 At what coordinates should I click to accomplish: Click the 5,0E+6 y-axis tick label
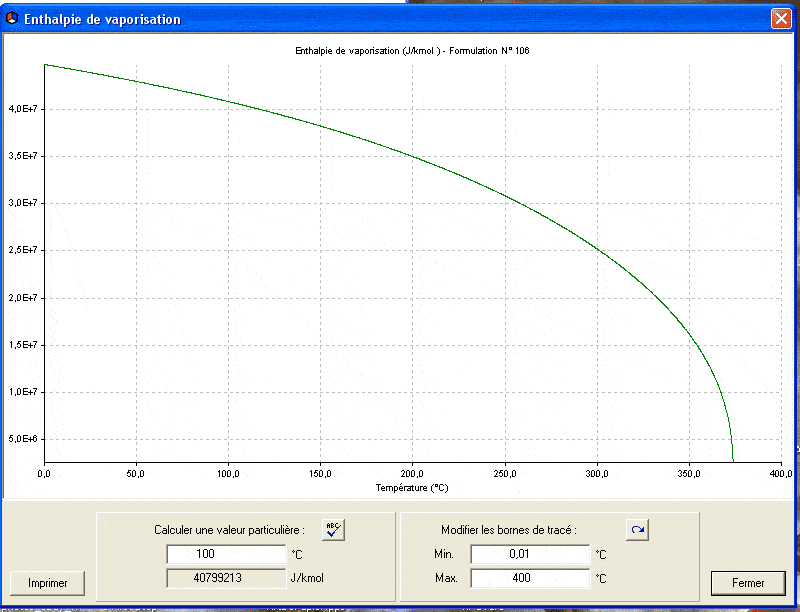(23, 439)
